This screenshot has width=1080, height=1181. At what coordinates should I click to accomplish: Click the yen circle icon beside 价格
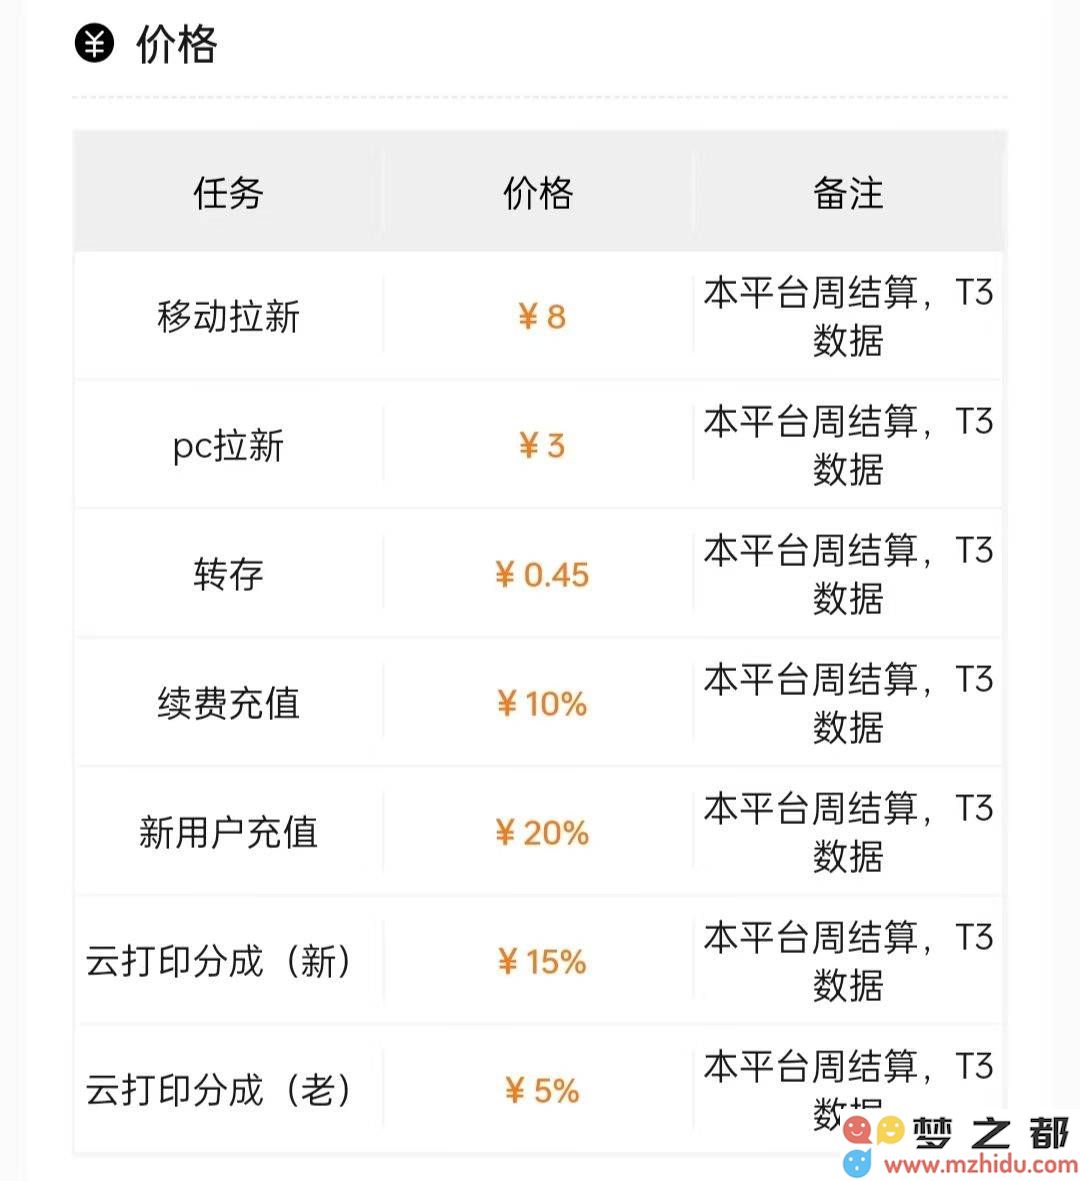(x=94, y=43)
